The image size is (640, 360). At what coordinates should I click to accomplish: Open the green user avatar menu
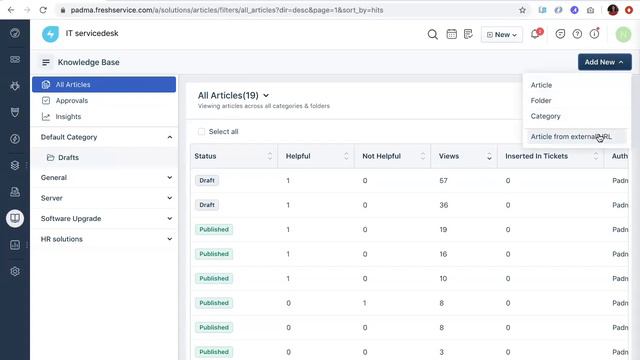click(623, 35)
